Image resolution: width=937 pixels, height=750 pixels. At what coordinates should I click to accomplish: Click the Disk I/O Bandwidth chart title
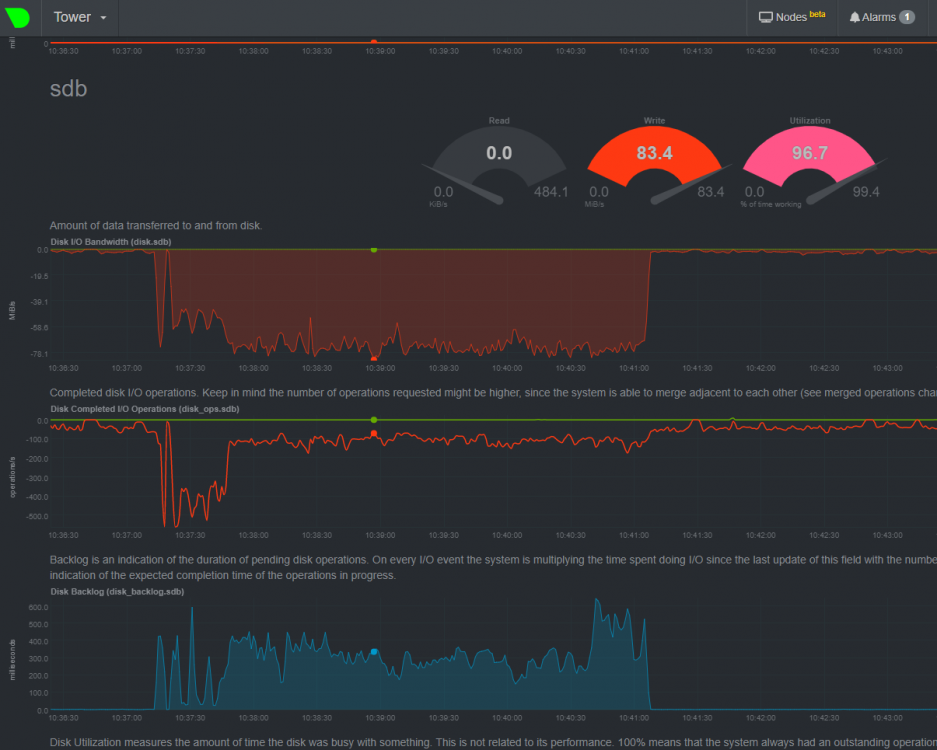[x=111, y=242]
